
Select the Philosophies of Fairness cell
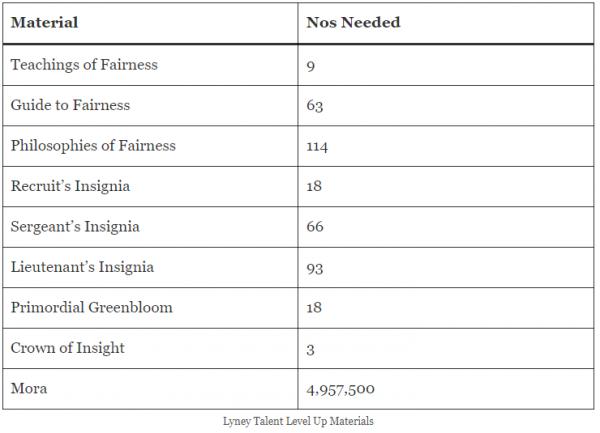click(93, 146)
